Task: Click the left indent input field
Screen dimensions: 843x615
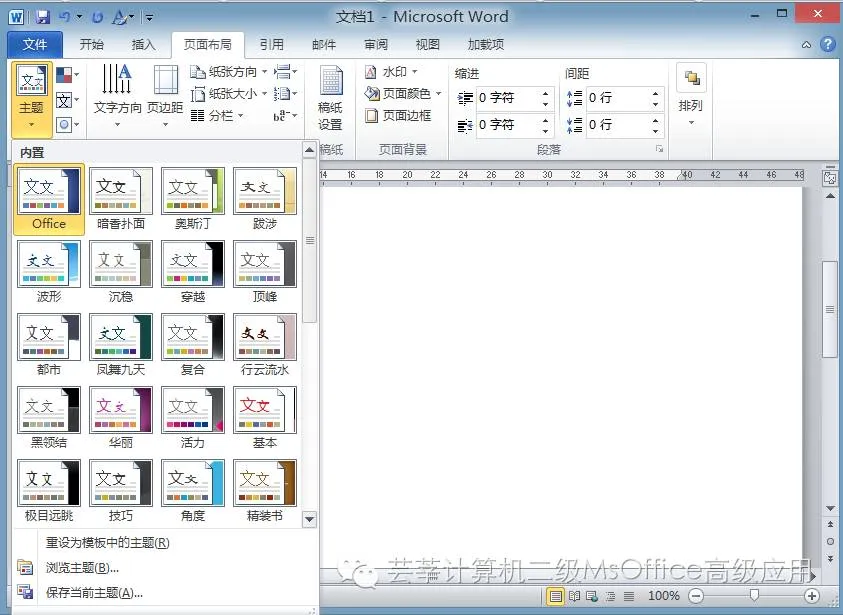Action: coord(508,98)
